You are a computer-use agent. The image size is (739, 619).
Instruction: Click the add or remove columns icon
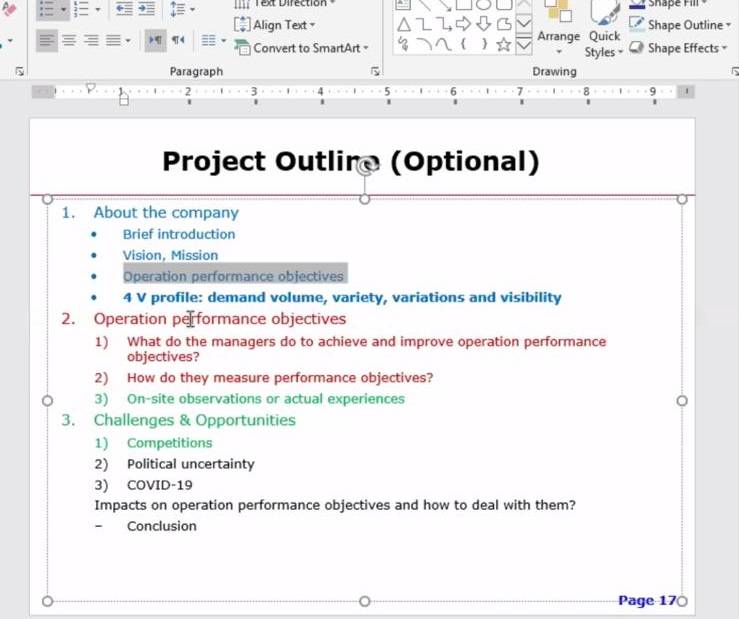(x=208, y=40)
